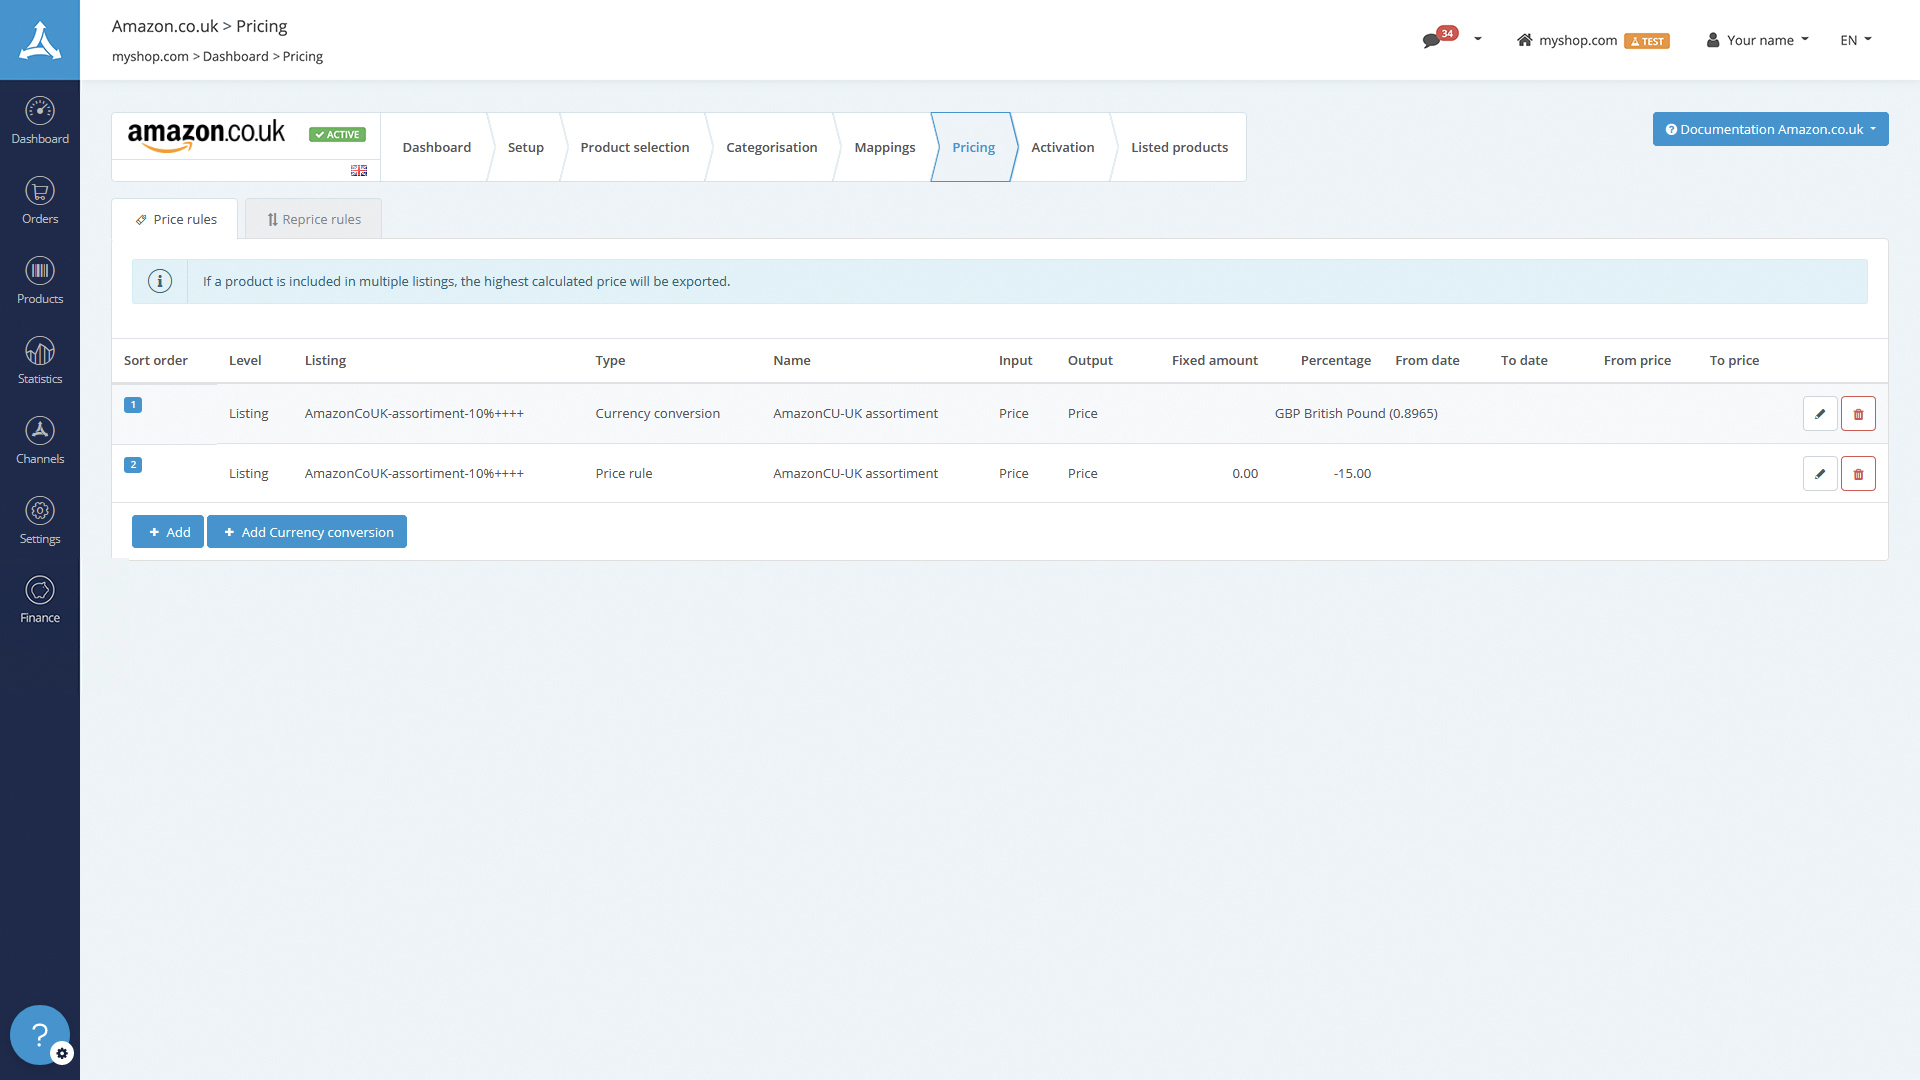Click the myshop.com home link in the header
The width and height of the screenshot is (1920, 1080).
1577,40
